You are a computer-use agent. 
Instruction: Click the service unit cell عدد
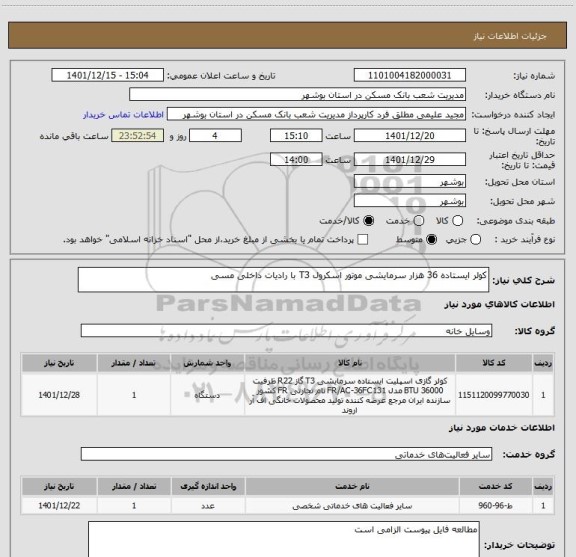coord(208,506)
